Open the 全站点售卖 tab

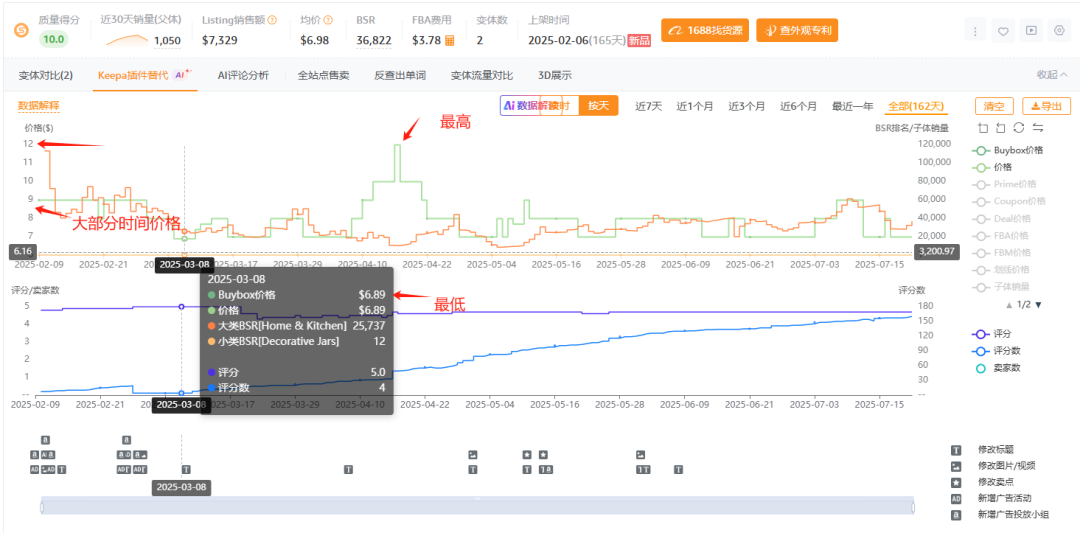[323, 76]
